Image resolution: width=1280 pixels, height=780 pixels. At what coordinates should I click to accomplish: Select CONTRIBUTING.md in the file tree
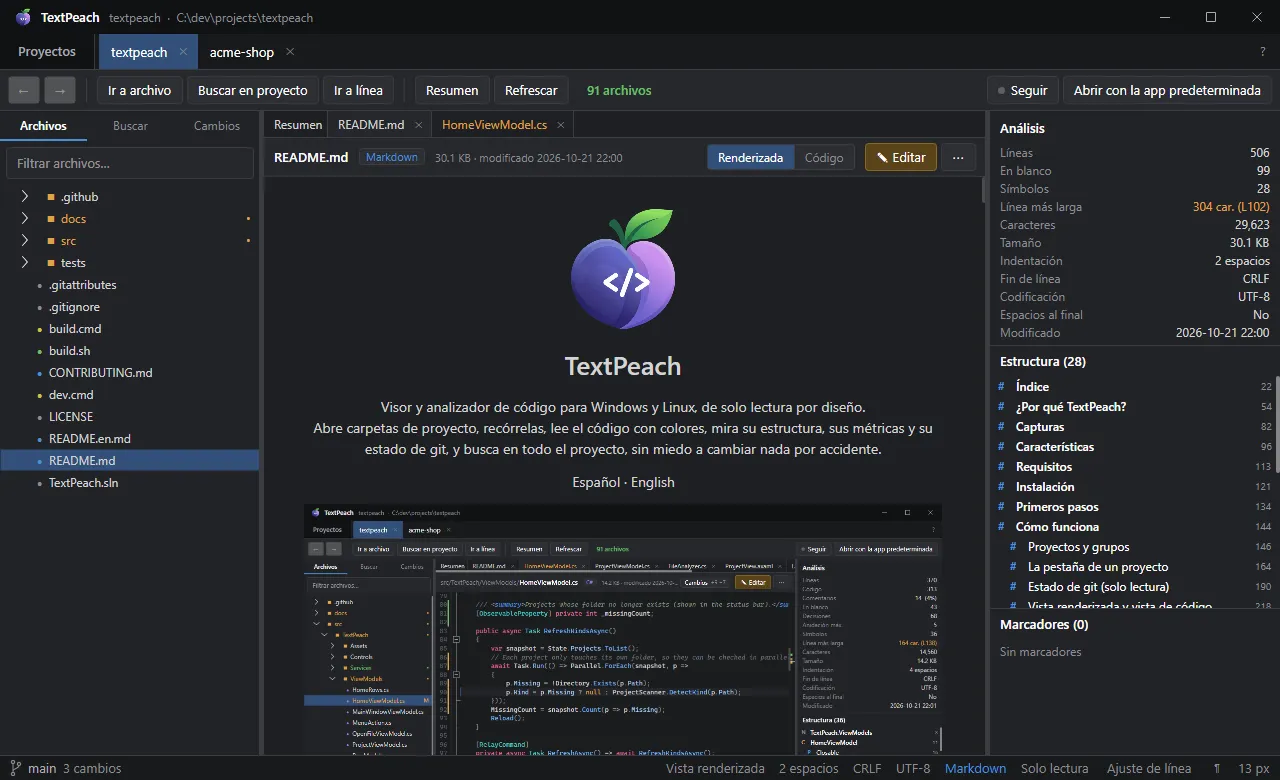point(101,373)
